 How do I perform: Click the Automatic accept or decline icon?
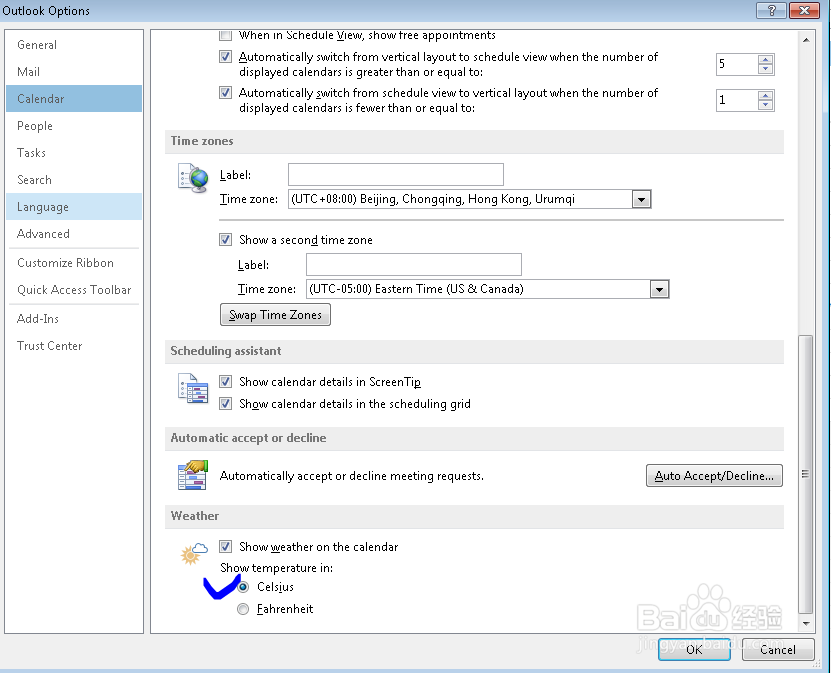[193, 475]
